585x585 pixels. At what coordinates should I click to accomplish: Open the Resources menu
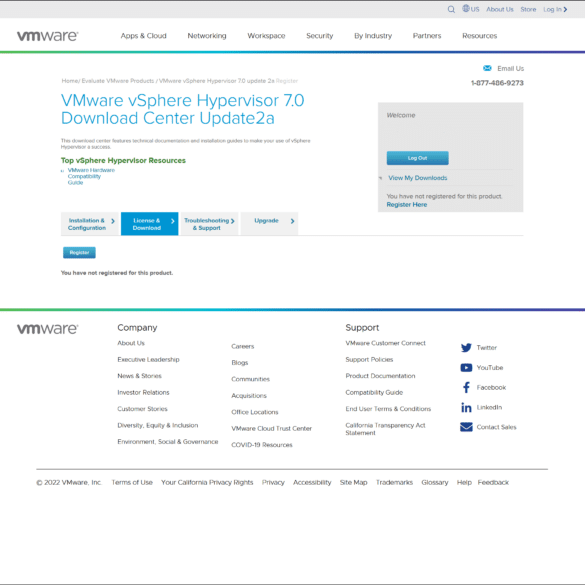click(x=479, y=36)
